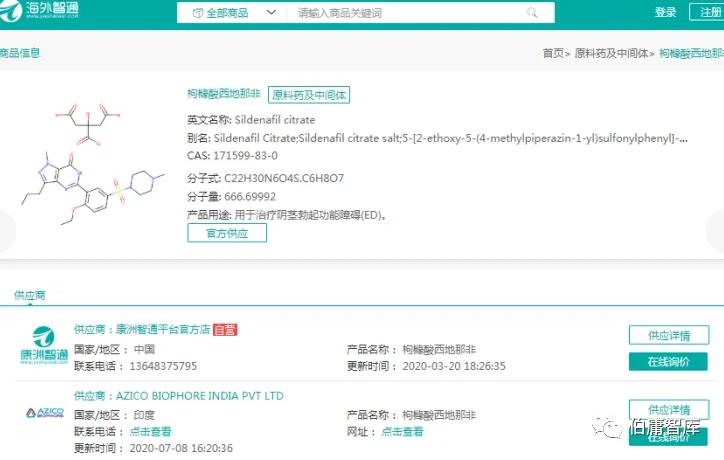Open 供应详情 for 康洲智通 supplier
This screenshot has height=460, width=724.
[669, 335]
